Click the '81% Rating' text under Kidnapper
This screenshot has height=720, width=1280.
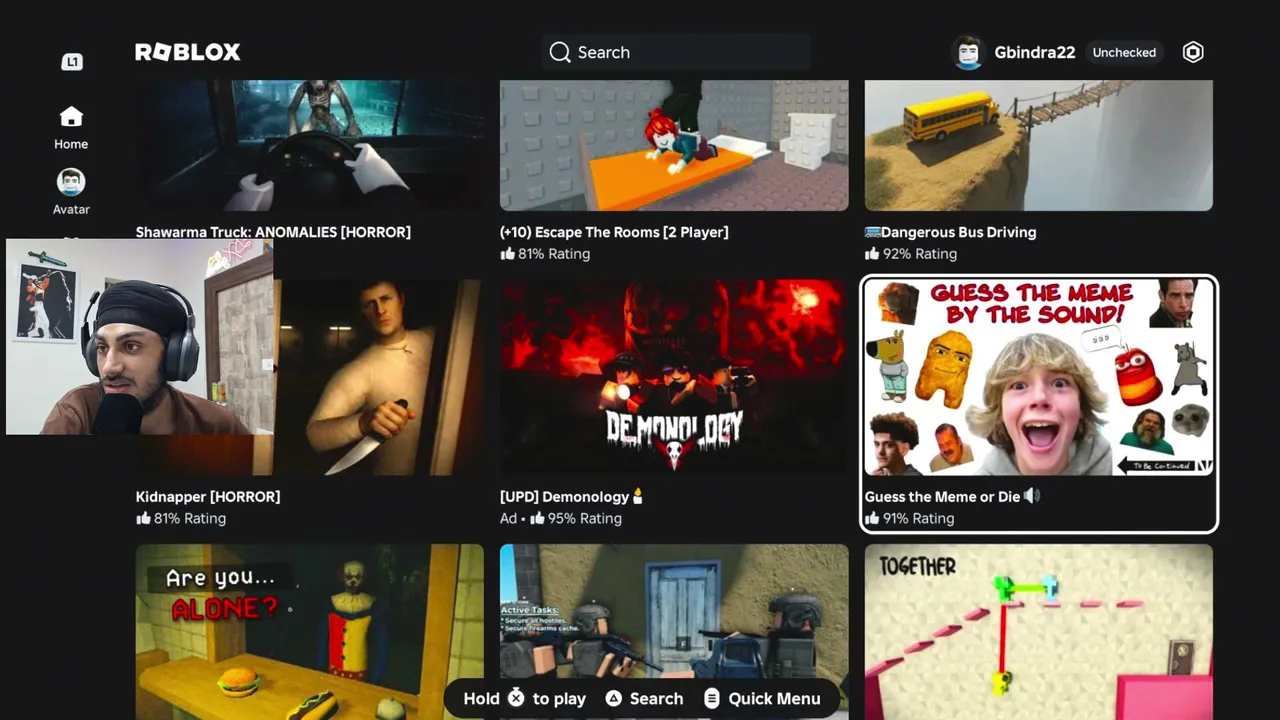coord(190,518)
